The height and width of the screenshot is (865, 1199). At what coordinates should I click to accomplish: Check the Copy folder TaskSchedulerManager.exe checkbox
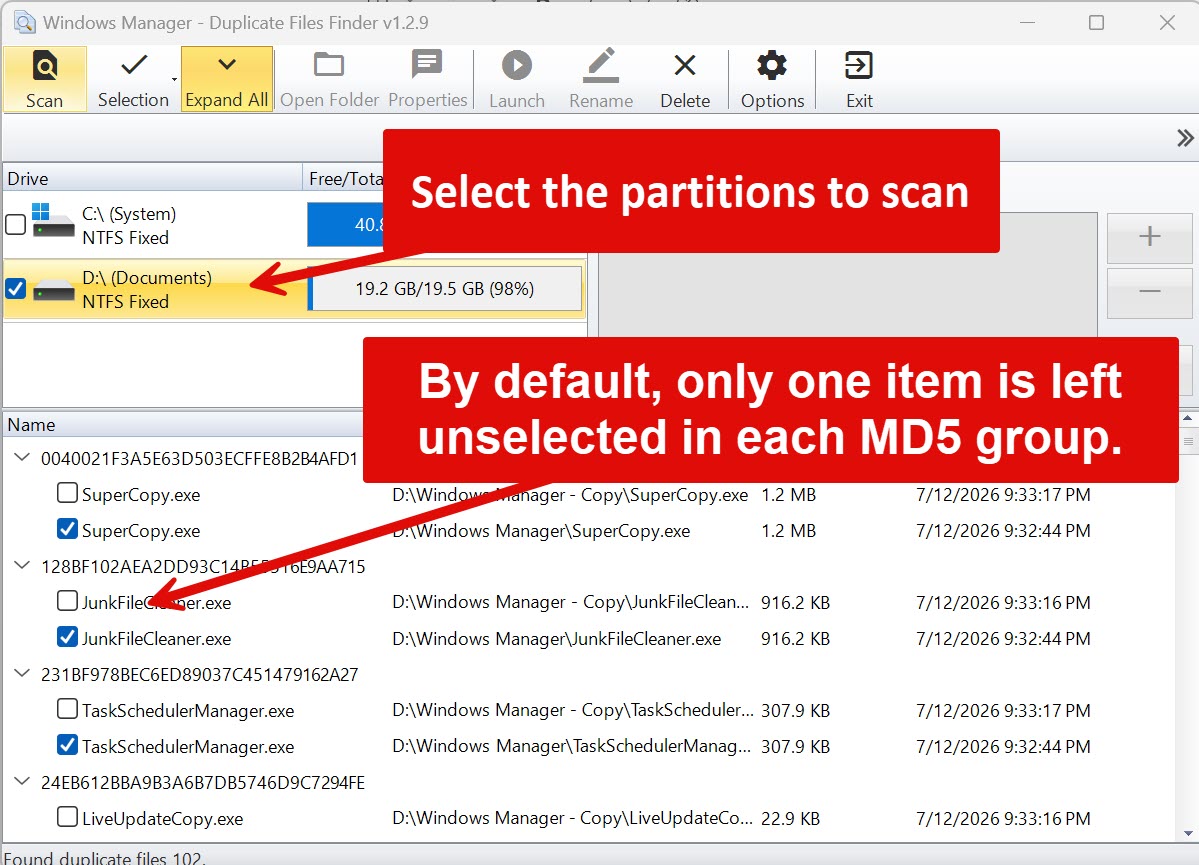[x=67, y=709]
